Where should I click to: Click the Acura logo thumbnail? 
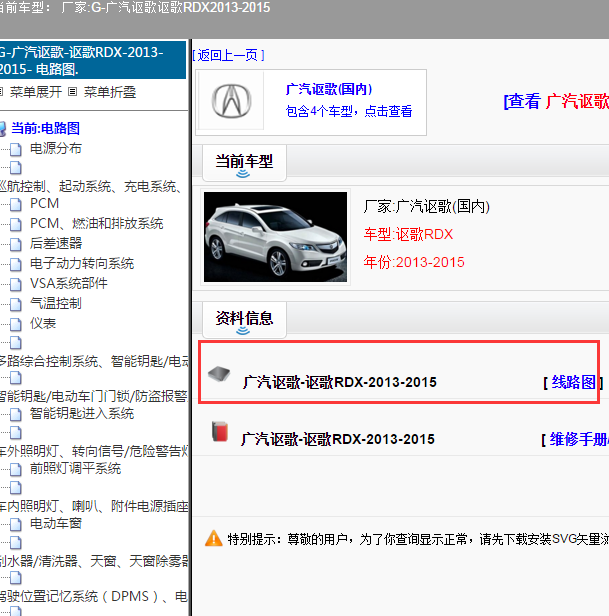[x=231, y=101]
